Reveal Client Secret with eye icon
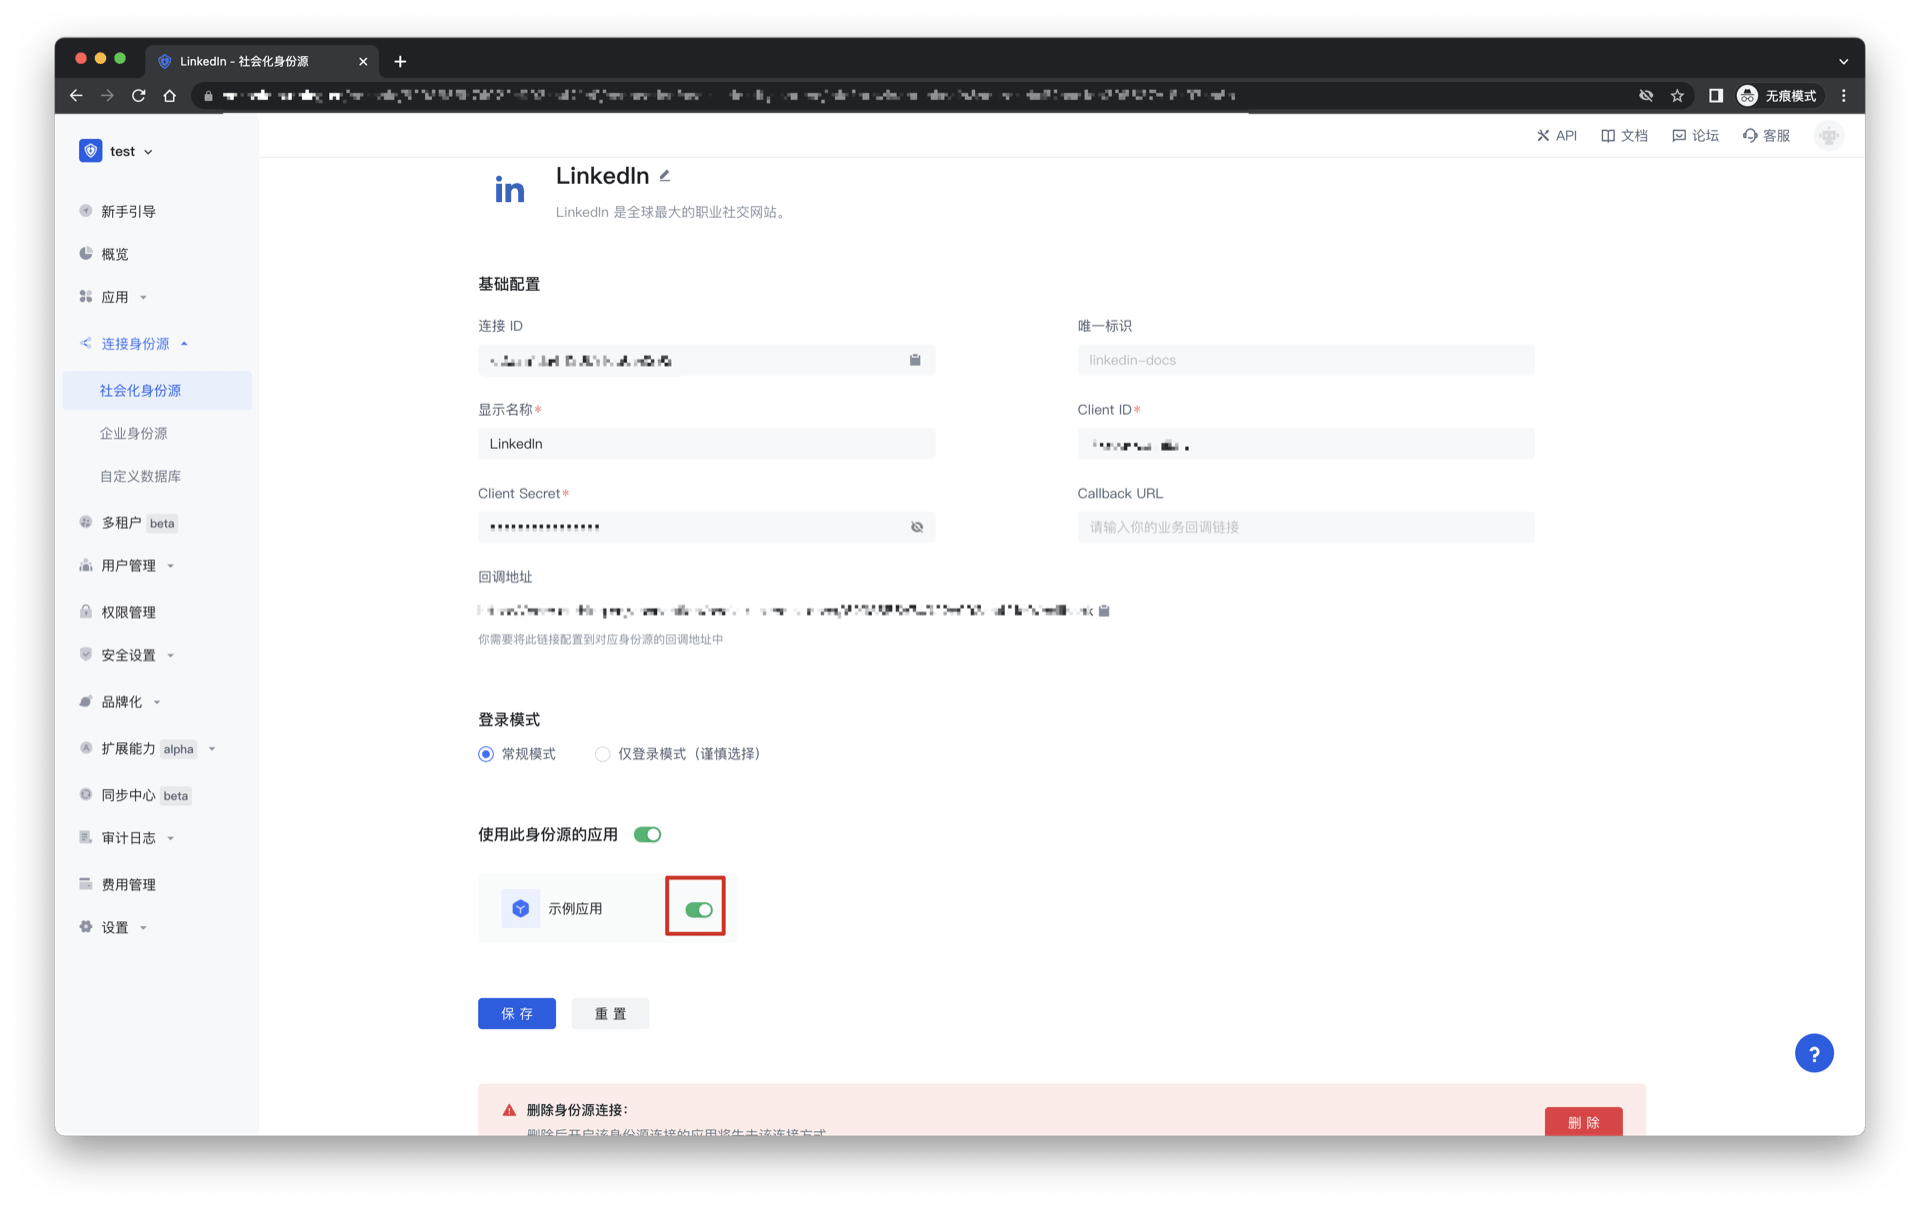 point(916,527)
